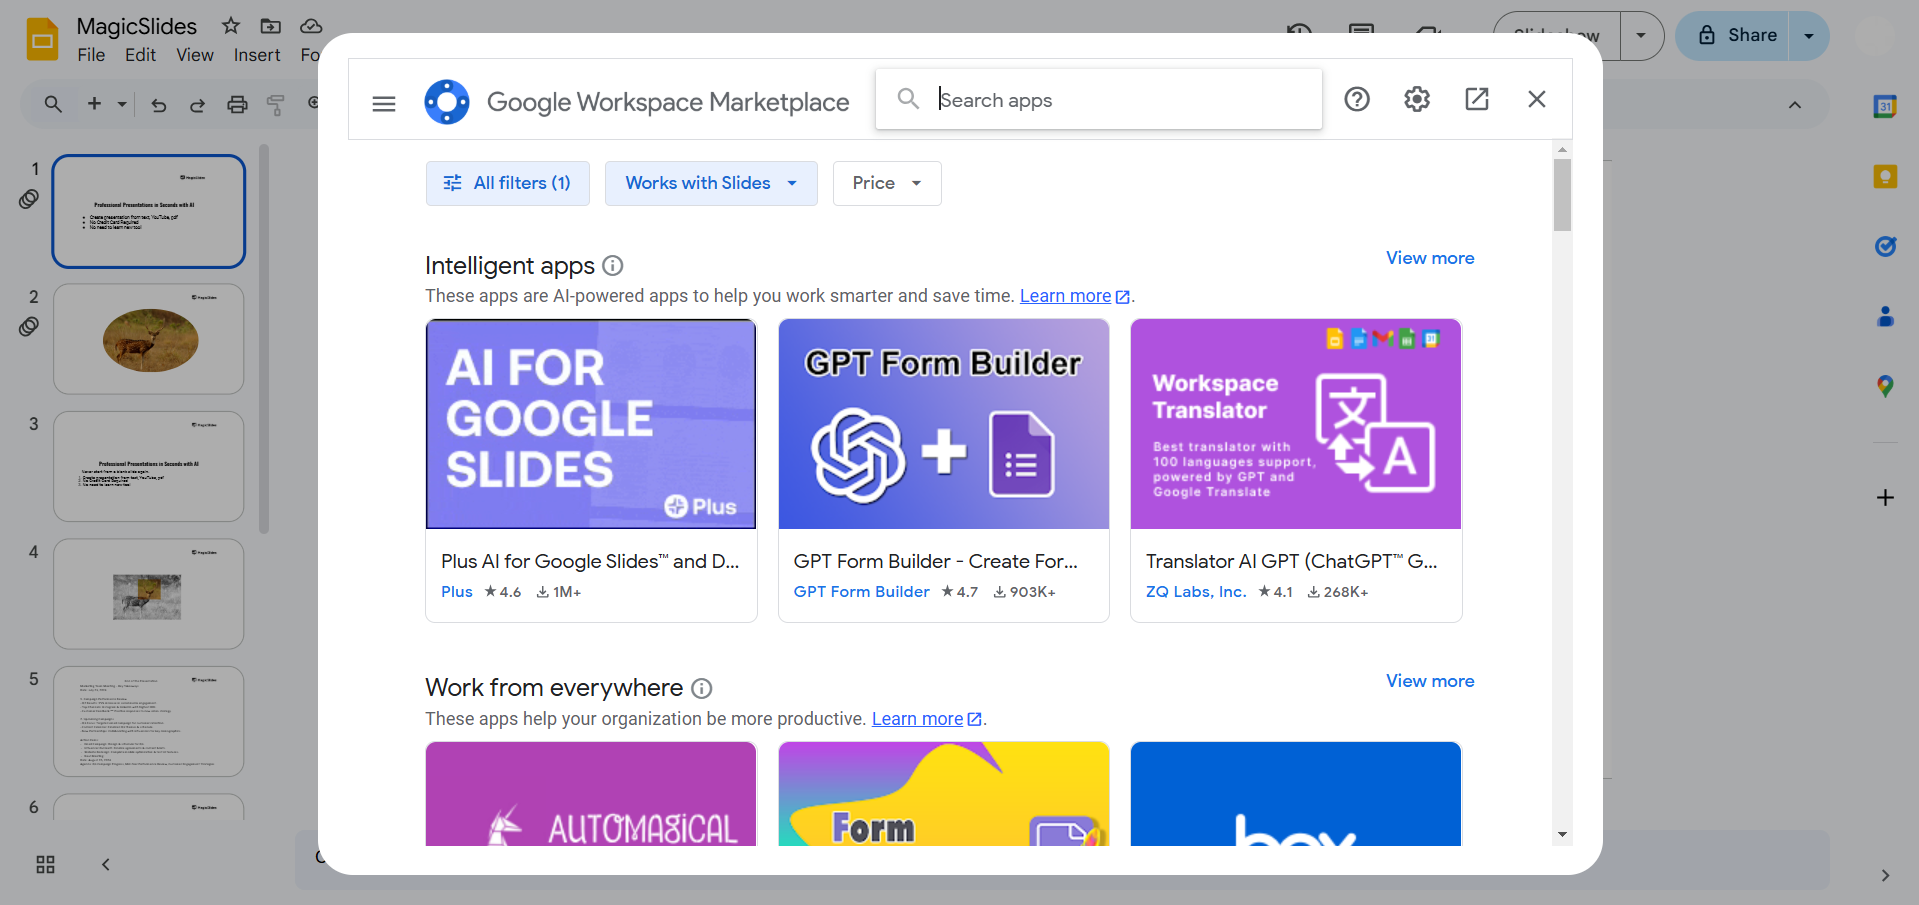Open Google Keep in side panel
This screenshot has width=1919, height=905.
point(1884,177)
